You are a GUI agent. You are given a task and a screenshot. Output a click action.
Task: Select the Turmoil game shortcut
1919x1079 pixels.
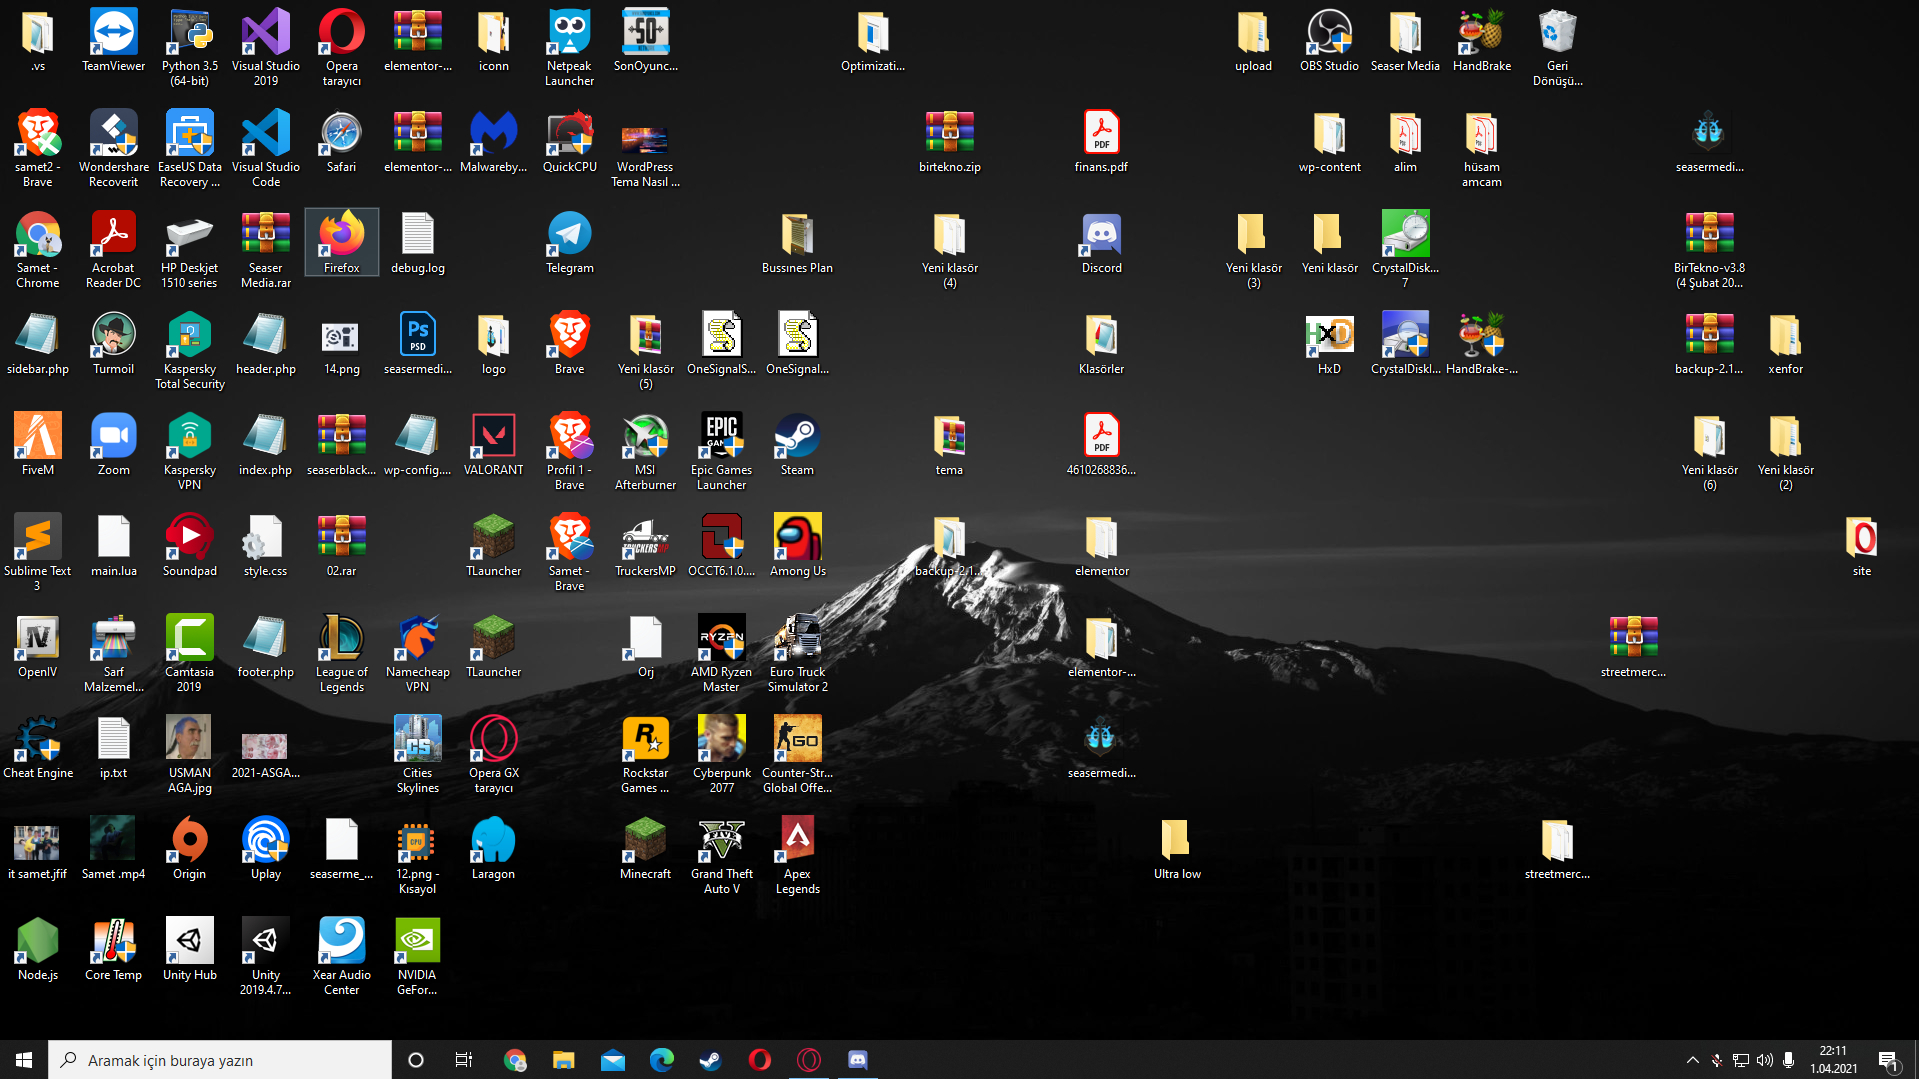[x=113, y=344]
